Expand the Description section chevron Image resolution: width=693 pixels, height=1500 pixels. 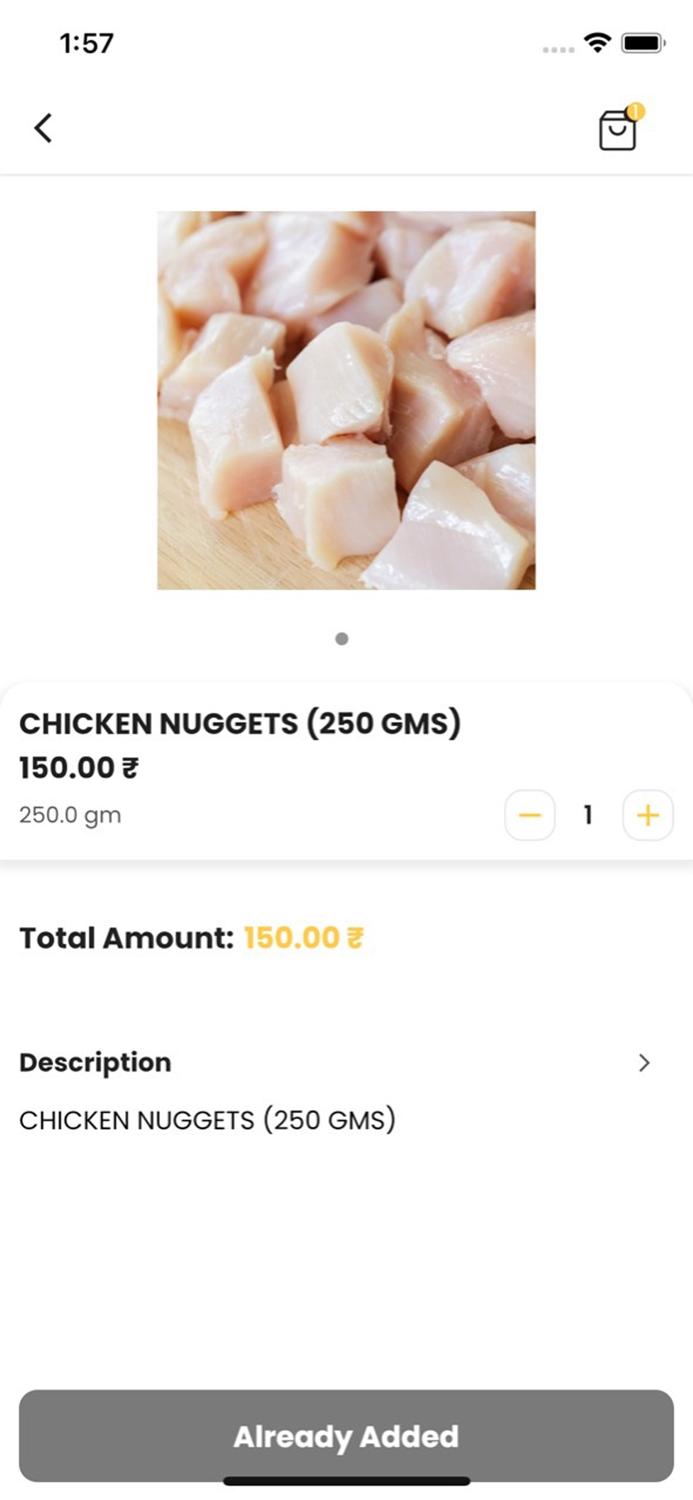645,1063
